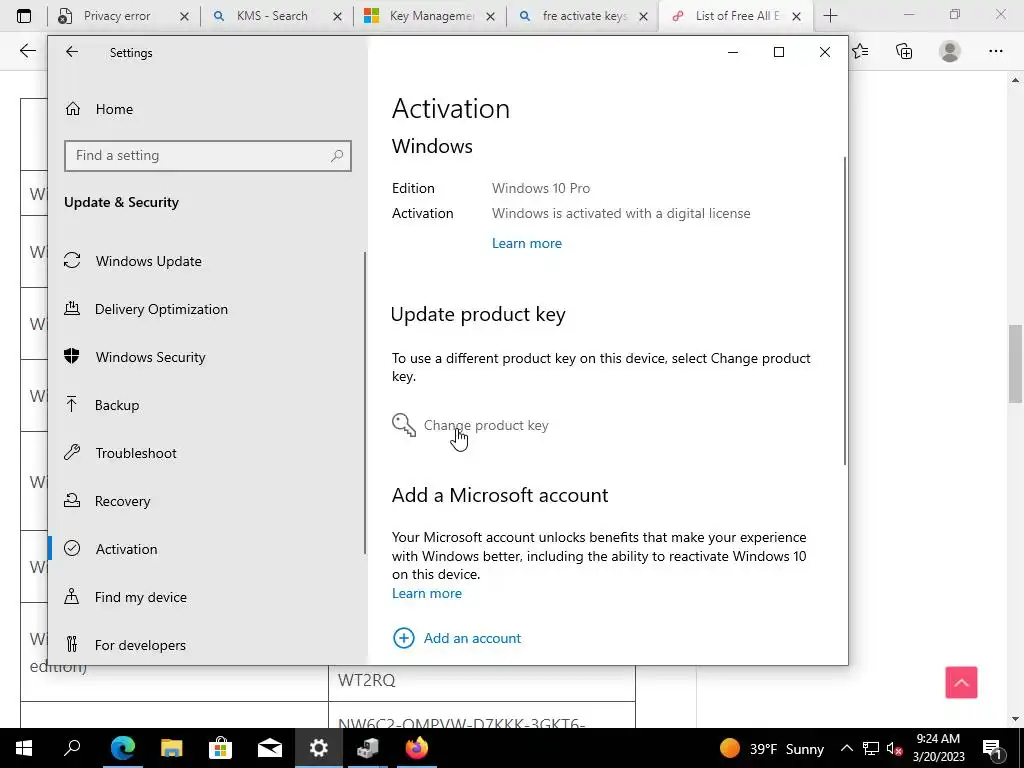Image resolution: width=1024 pixels, height=768 pixels.
Task: Click the network tray icon
Action: (x=871, y=748)
